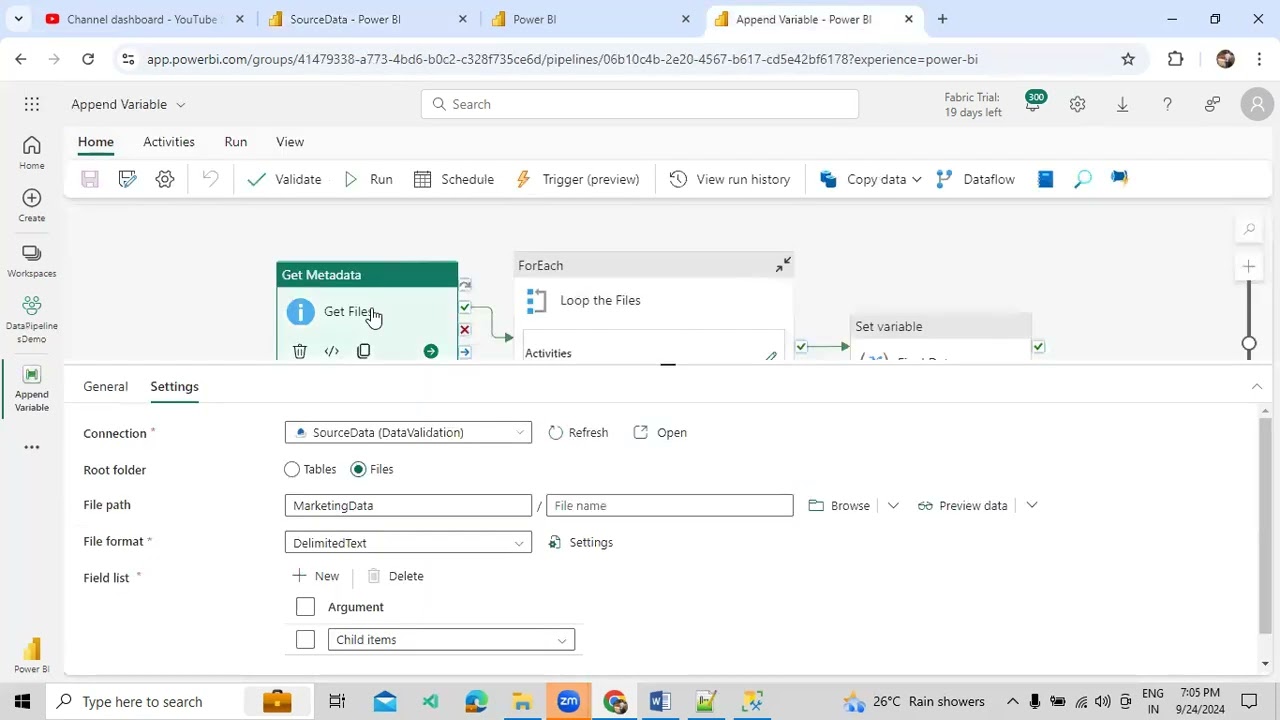This screenshot has width=1280, height=720.
Task: Open Child items field dropdown
Action: (x=451, y=640)
